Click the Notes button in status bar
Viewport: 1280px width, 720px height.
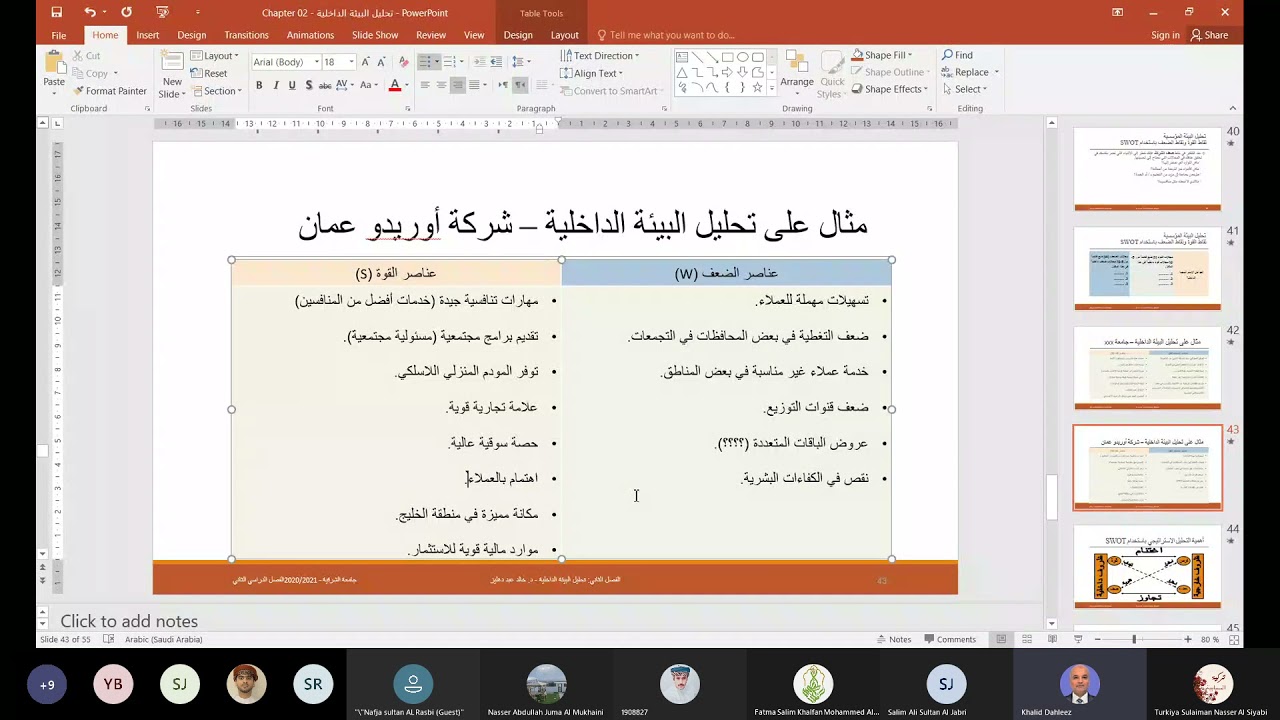click(x=894, y=639)
